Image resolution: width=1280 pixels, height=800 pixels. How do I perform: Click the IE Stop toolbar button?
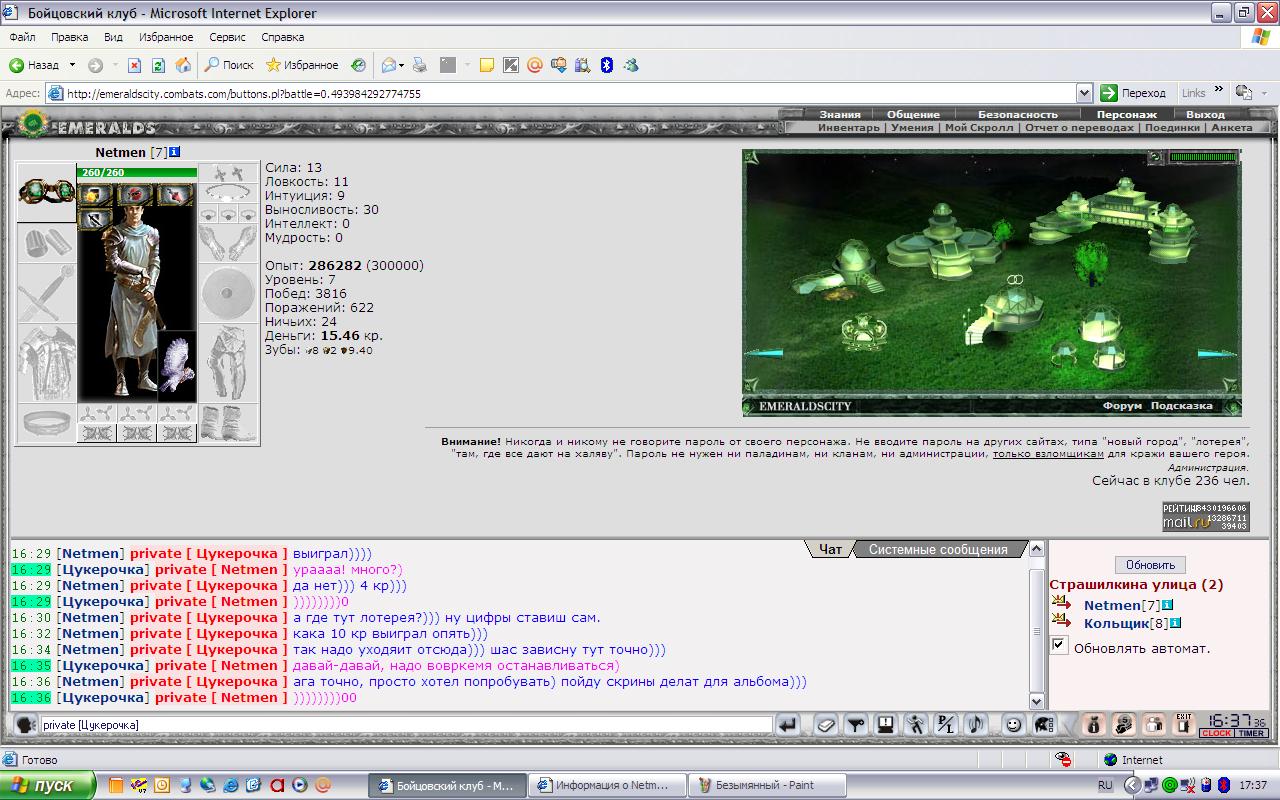pyautogui.click(x=133, y=65)
